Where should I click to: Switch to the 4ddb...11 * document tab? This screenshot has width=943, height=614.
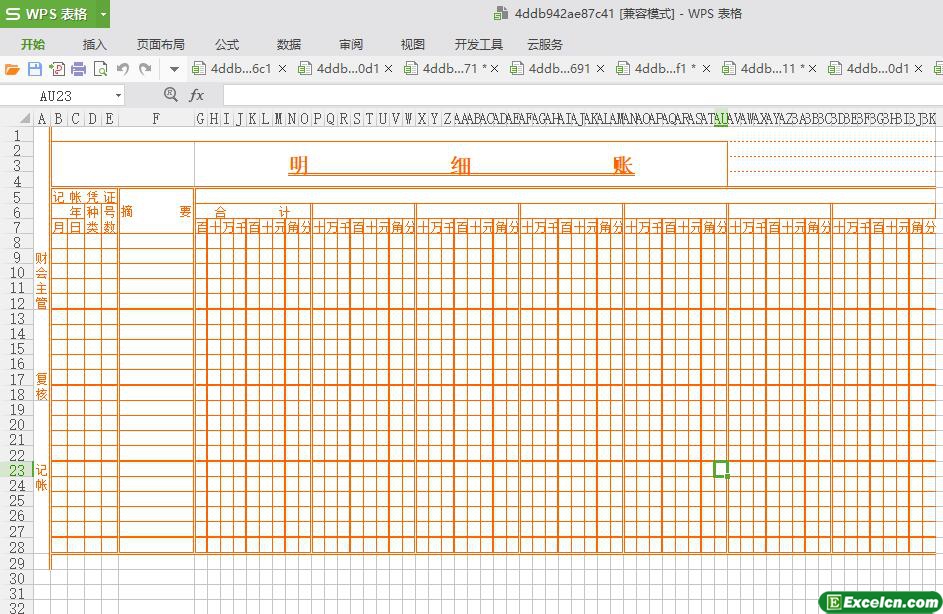coord(769,69)
